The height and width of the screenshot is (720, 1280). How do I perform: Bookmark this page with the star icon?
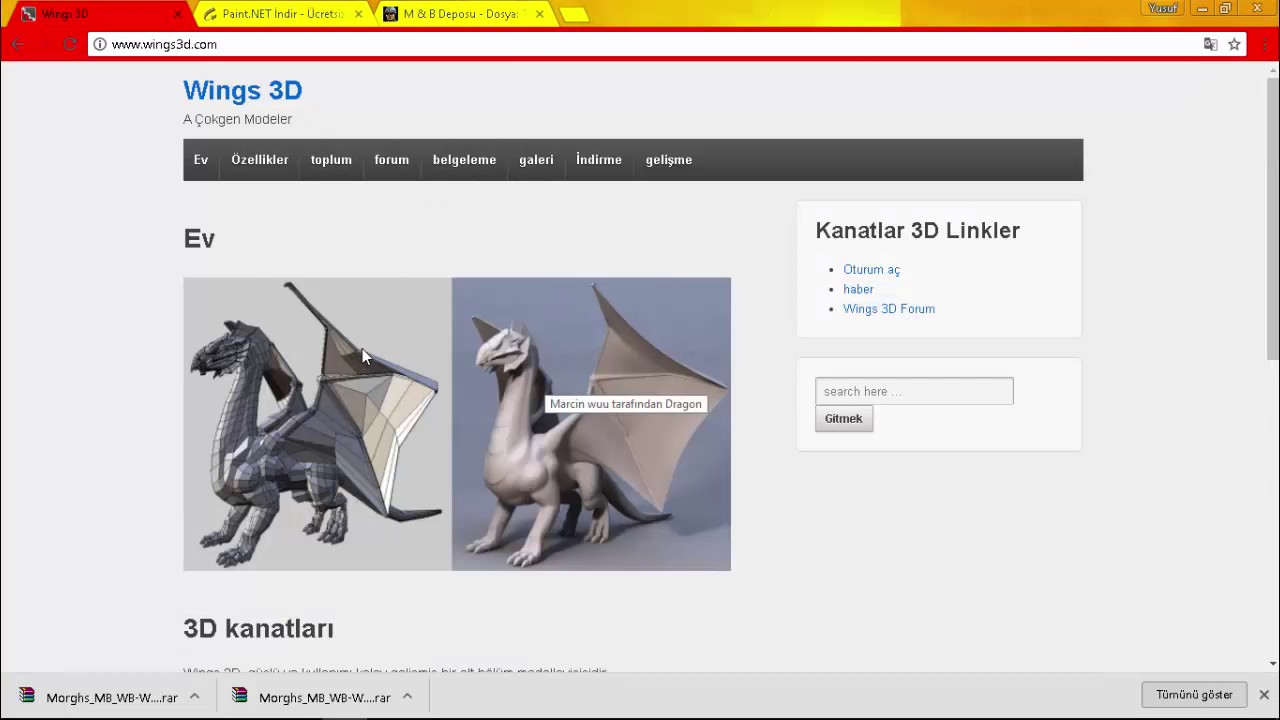click(x=1234, y=44)
